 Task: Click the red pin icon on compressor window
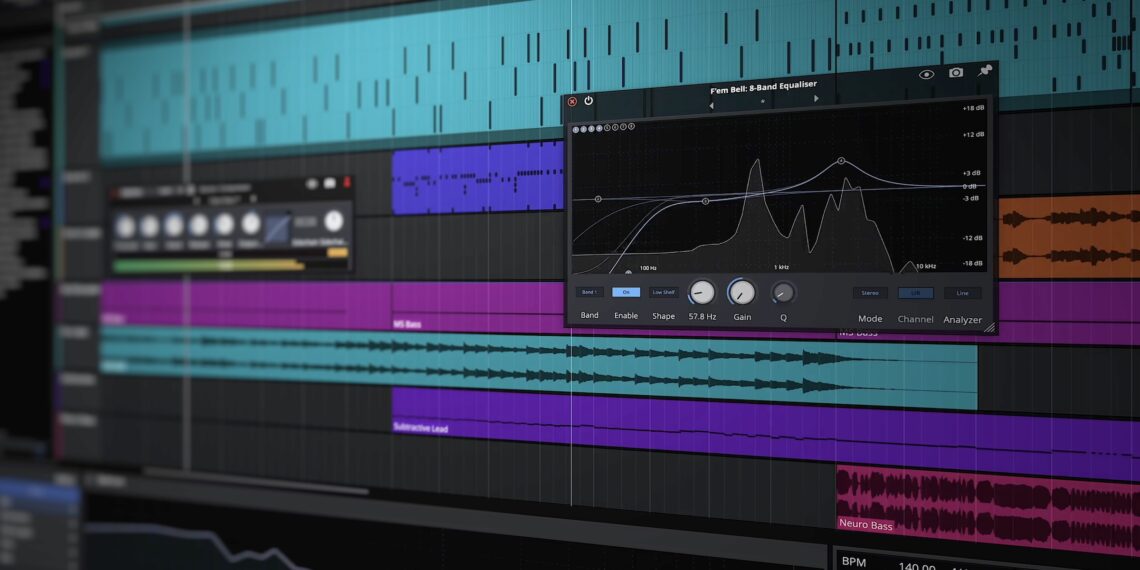click(347, 182)
